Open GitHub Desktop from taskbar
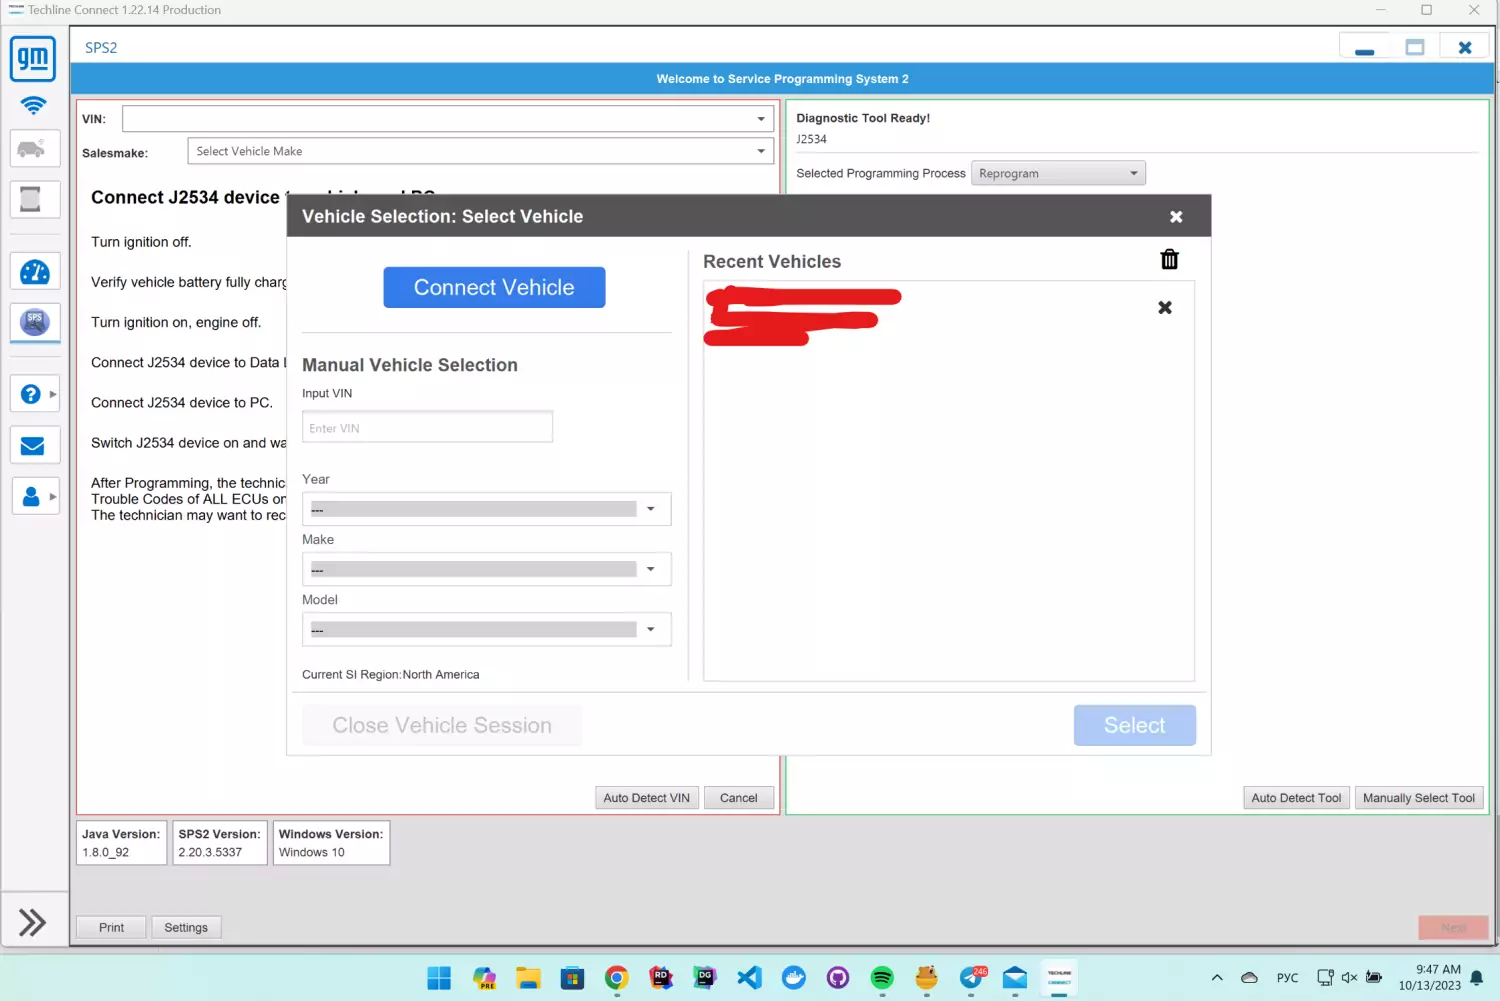Image resolution: width=1500 pixels, height=1001 pixels. [838, 978]
